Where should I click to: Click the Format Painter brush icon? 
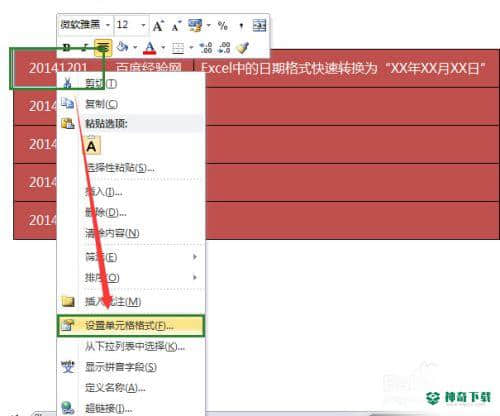pos(243,48)
